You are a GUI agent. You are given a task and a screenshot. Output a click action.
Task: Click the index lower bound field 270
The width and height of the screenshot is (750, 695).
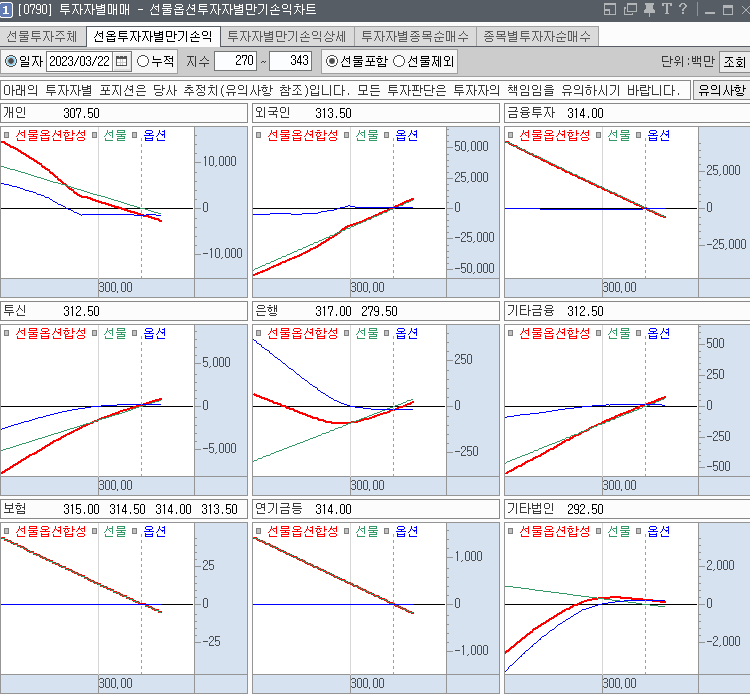pos(236,62)
